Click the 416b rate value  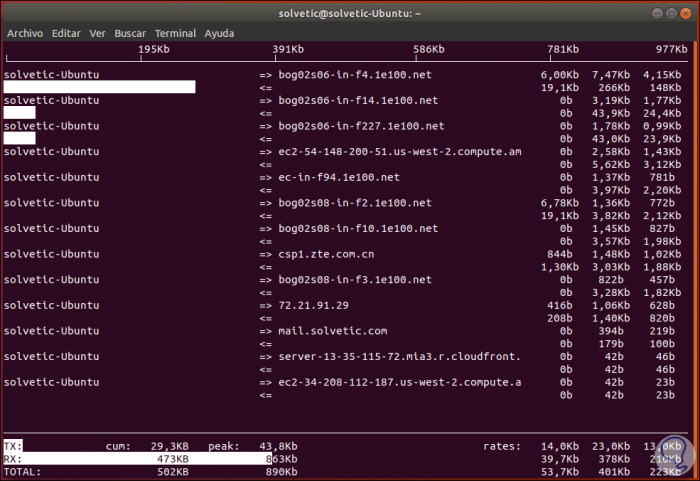pyautogui.click(x=560, y=305)
